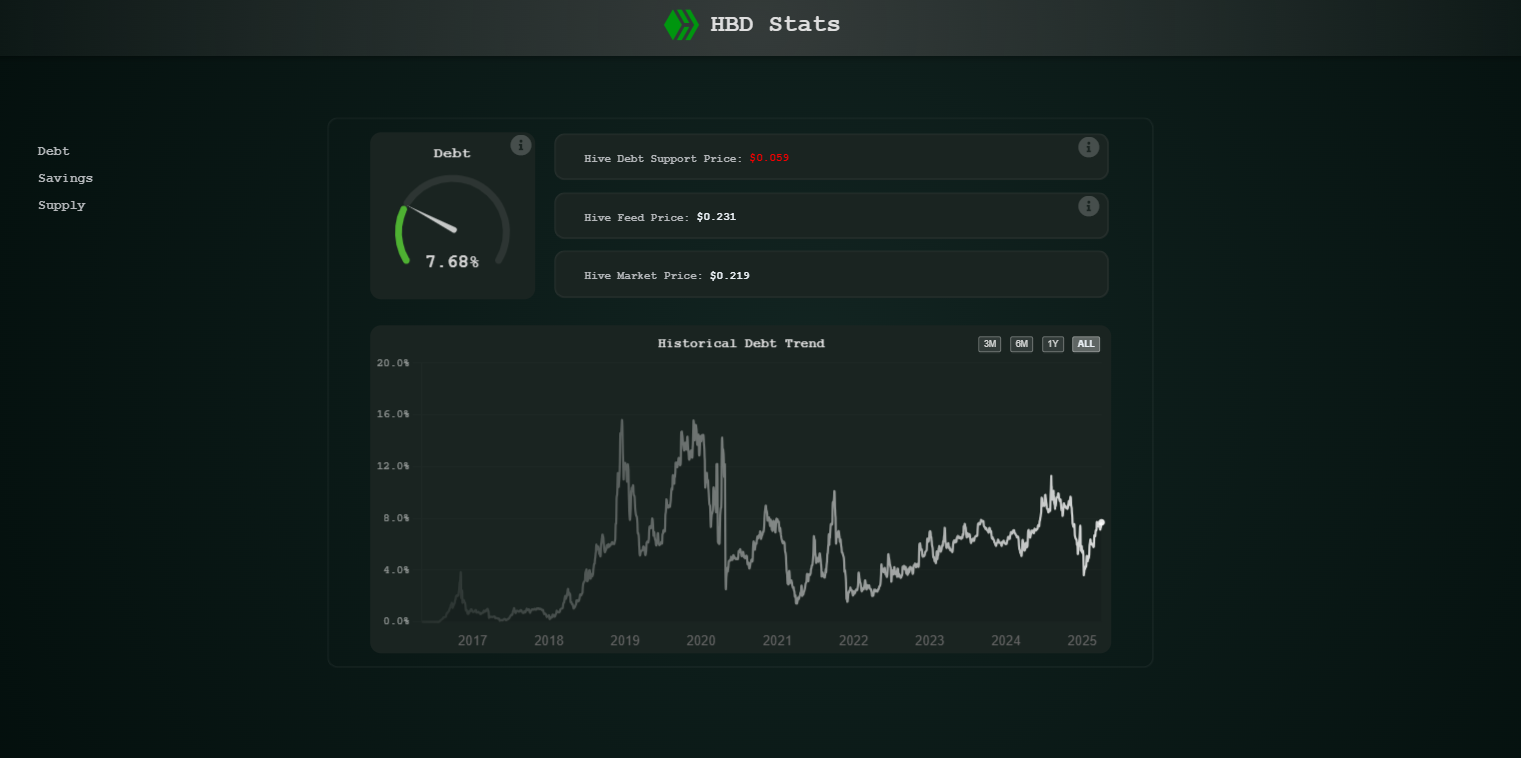Open info icon for Hive Debt Support Price
This screenshot has height=758, width=1521.
pos(1089,147)
